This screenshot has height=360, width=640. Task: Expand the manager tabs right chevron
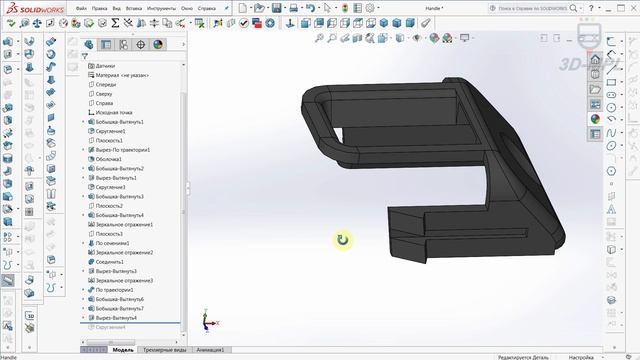pos(184,44)
